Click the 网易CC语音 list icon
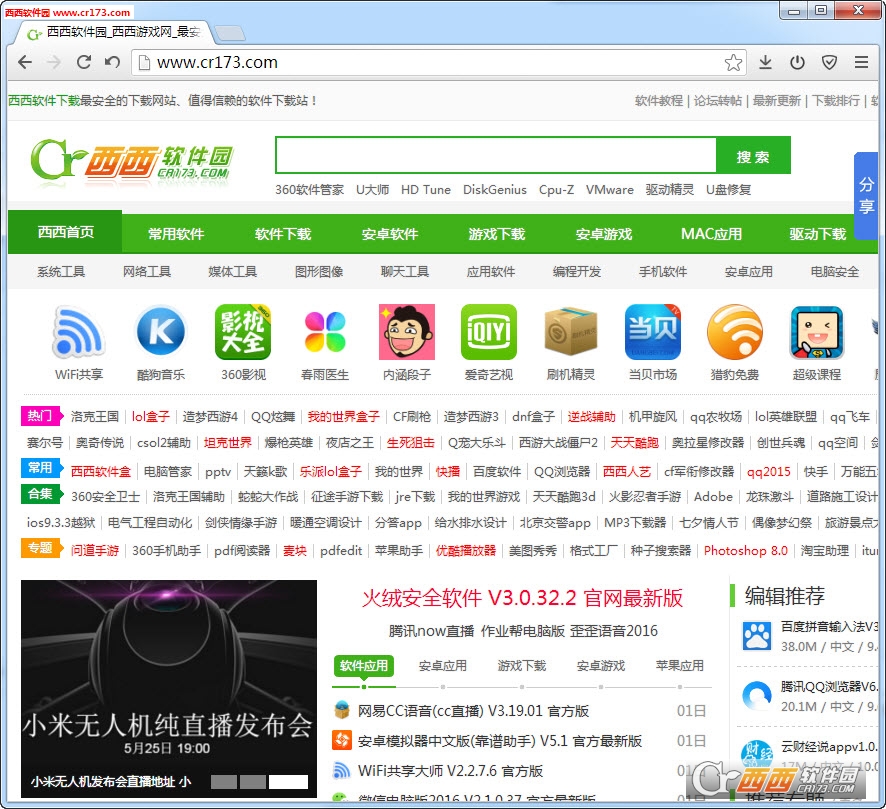The image size is (886, 809). pos(342,710)
